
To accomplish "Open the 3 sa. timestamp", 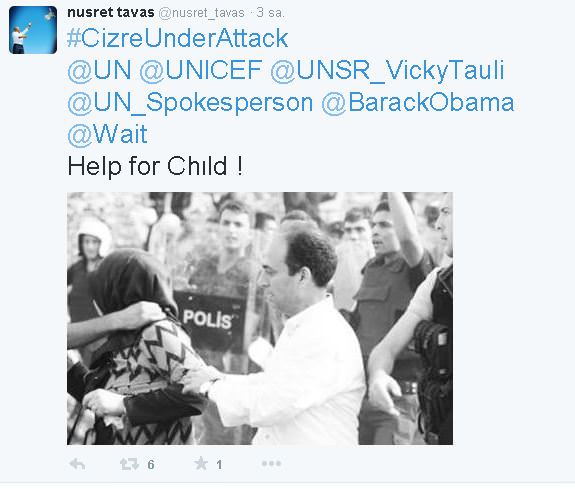I will coord(271,13).
